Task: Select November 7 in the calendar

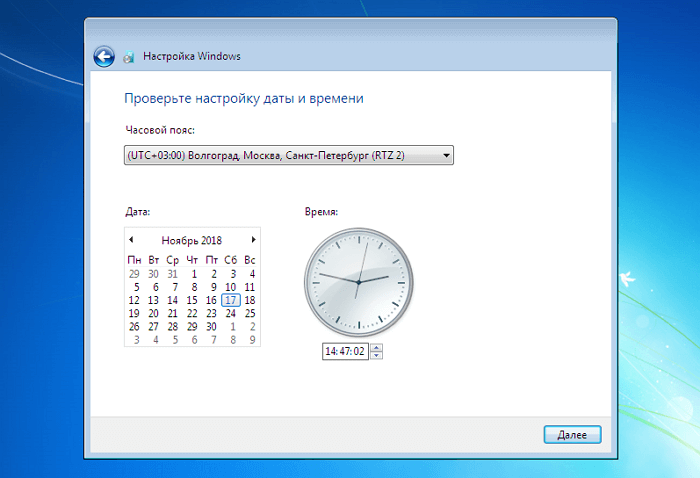Action: coord(173,287)
